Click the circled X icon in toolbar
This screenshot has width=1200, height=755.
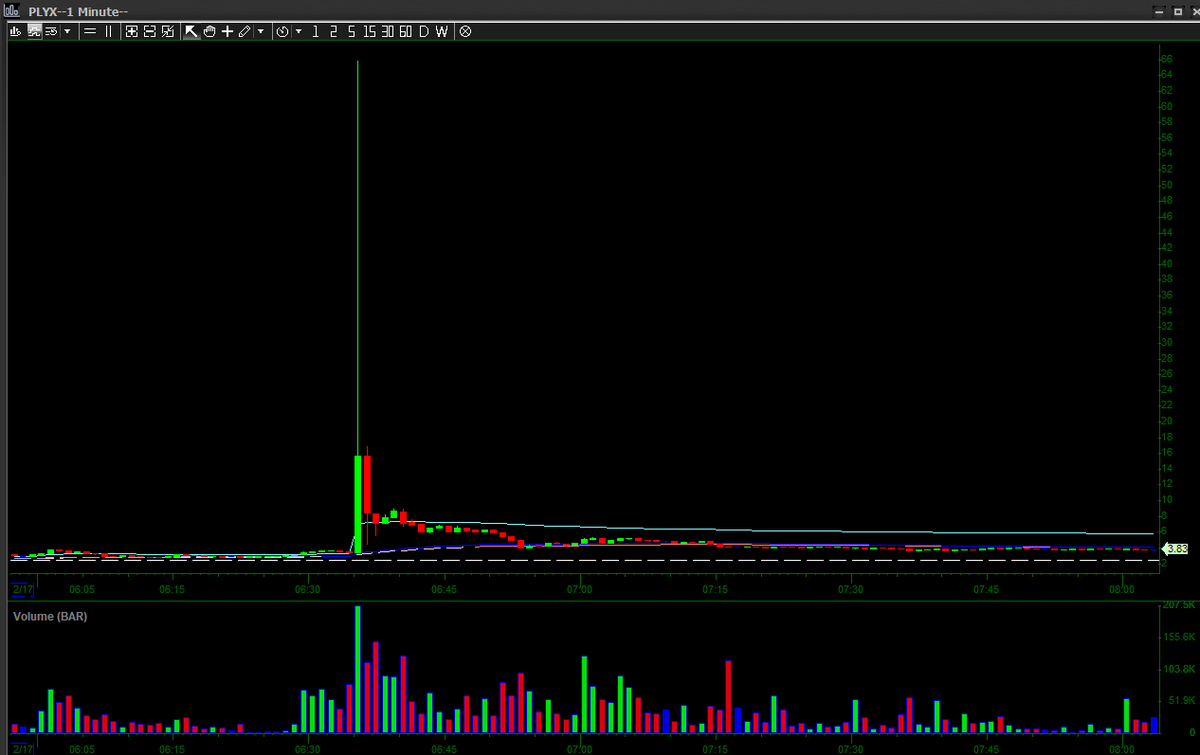click(x=465, y=31)
